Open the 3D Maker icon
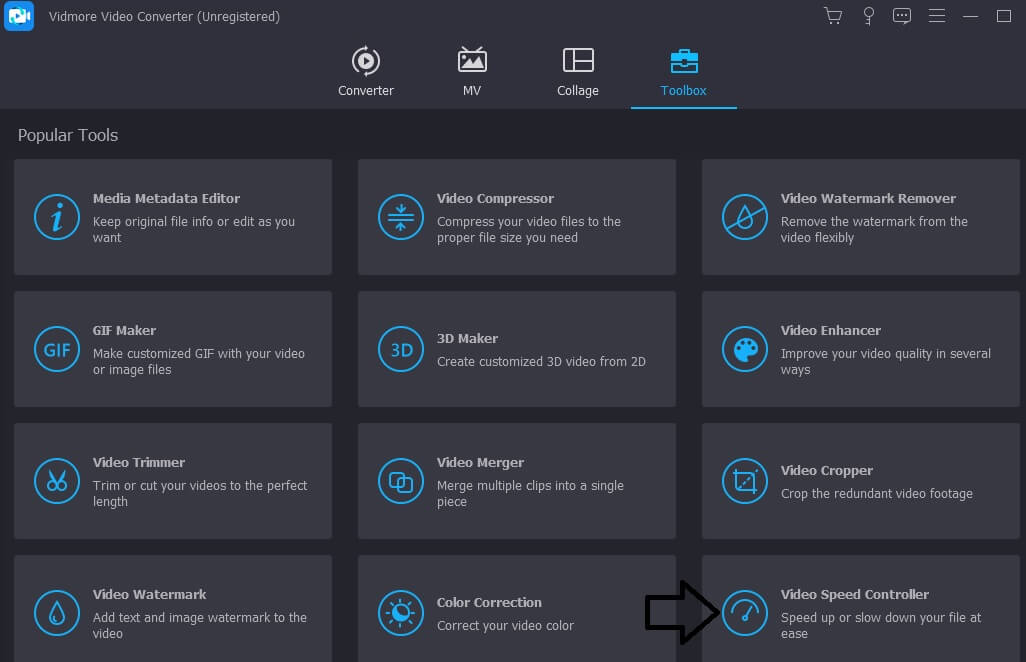 tap(401, 349)
